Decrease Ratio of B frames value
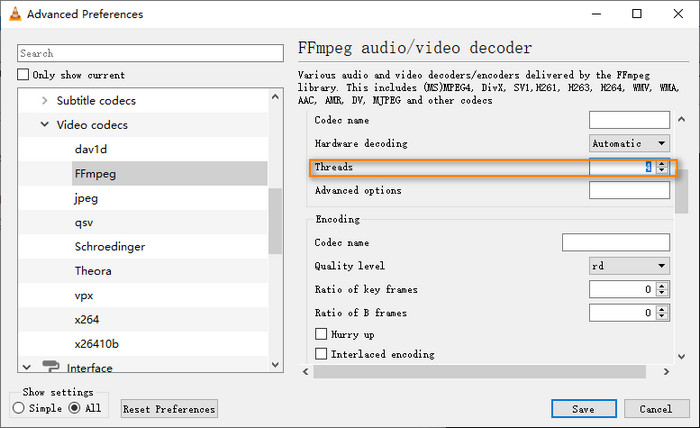The width and height of the screenshot is (700, 428). tap(662, 316)
